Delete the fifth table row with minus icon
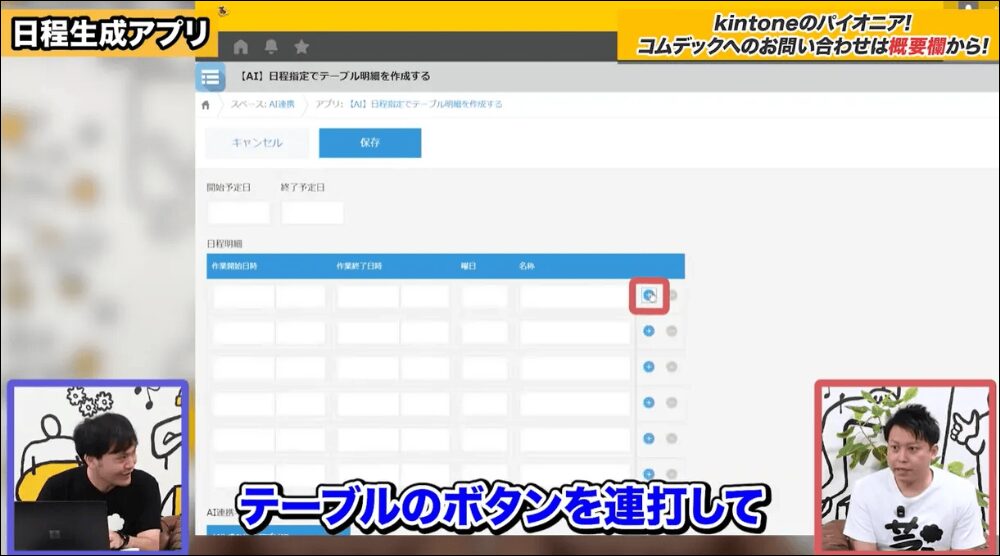The height and width of the screenshot is (556, 1000). click(x=672, y=438)
